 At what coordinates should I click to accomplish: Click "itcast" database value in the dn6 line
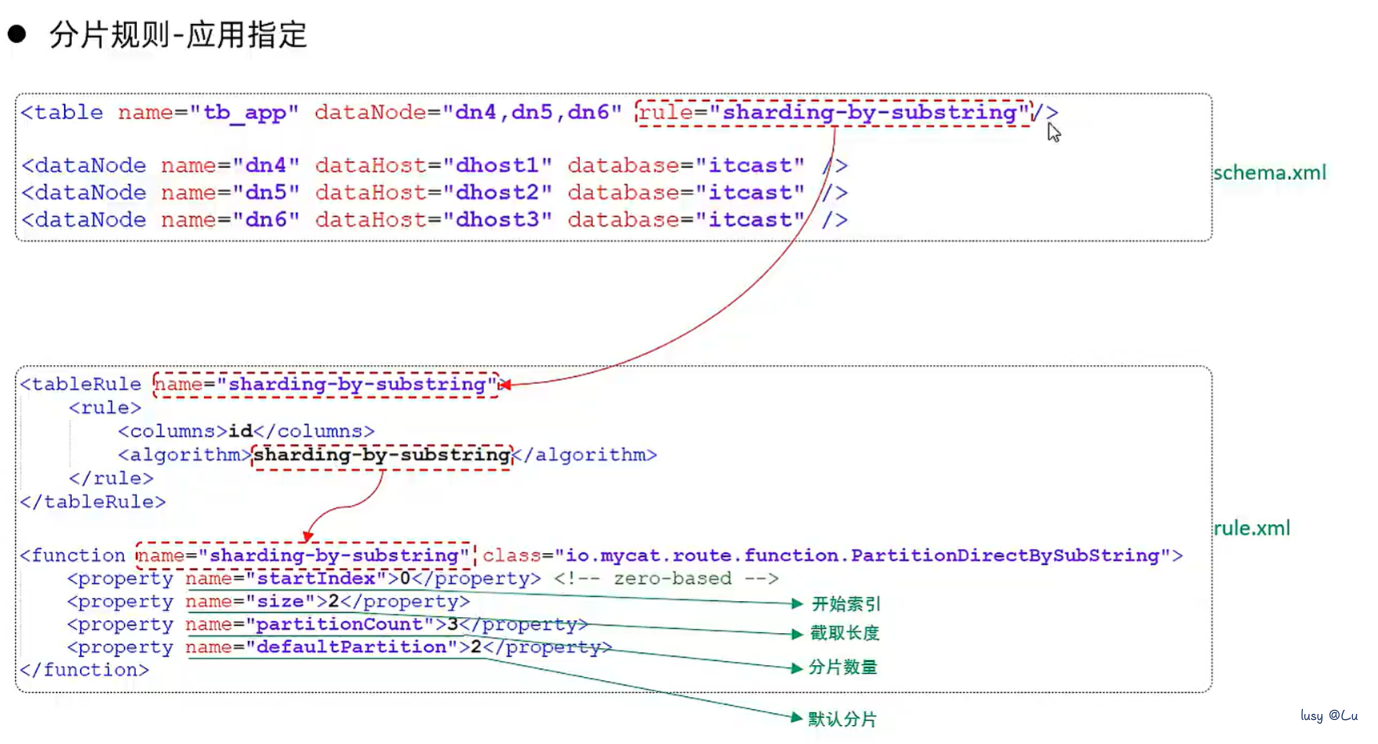[750, 220]
